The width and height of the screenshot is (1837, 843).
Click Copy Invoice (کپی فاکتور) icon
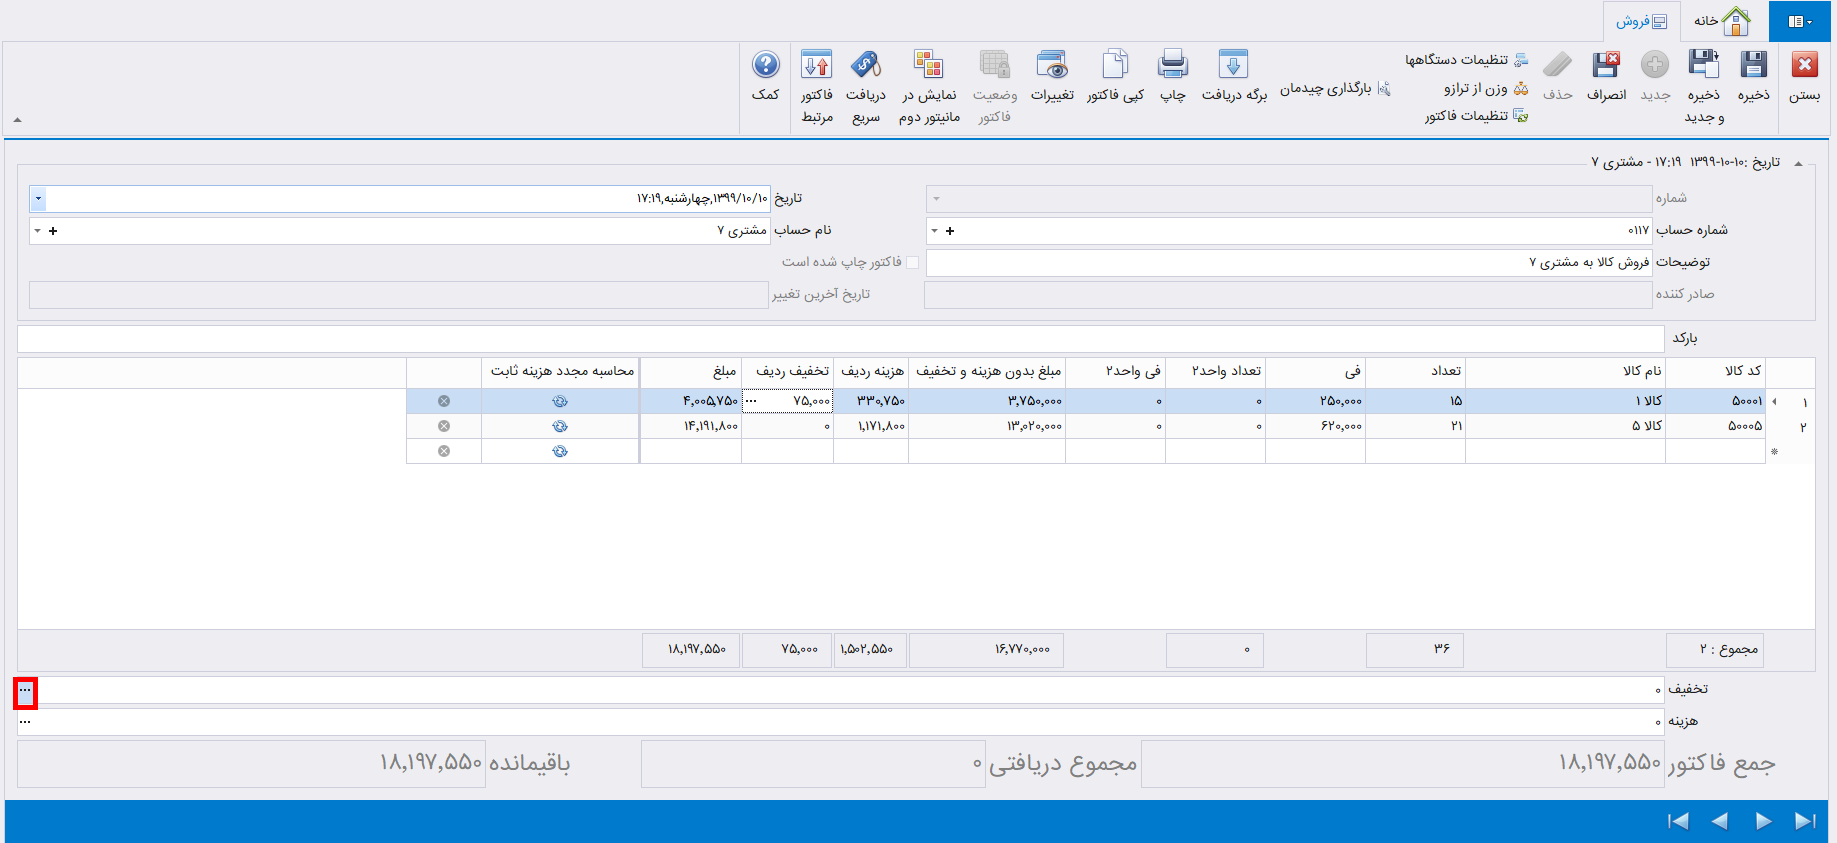pos(1114,66)
